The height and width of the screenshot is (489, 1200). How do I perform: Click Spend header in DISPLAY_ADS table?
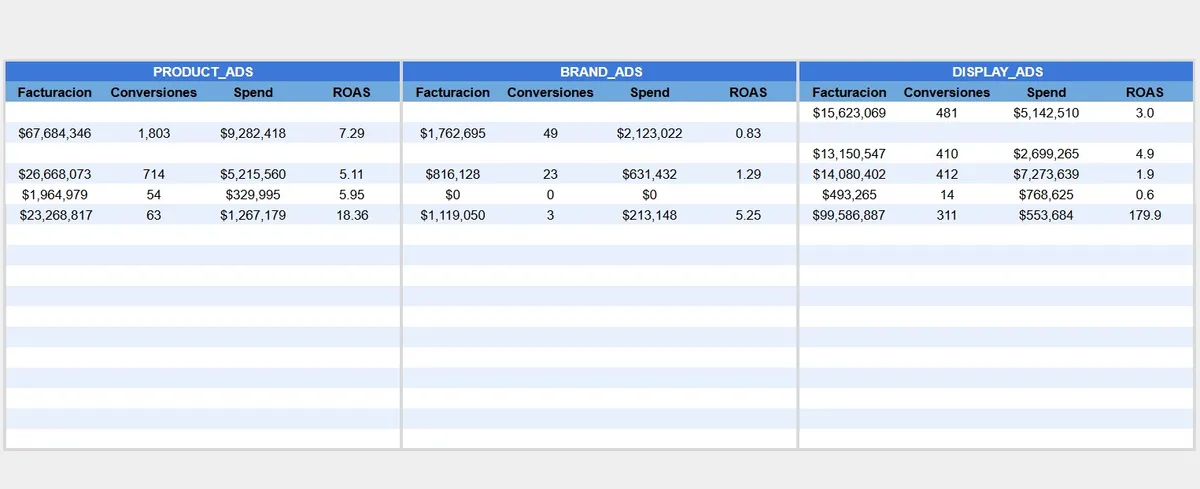[x=1047, y=92]
